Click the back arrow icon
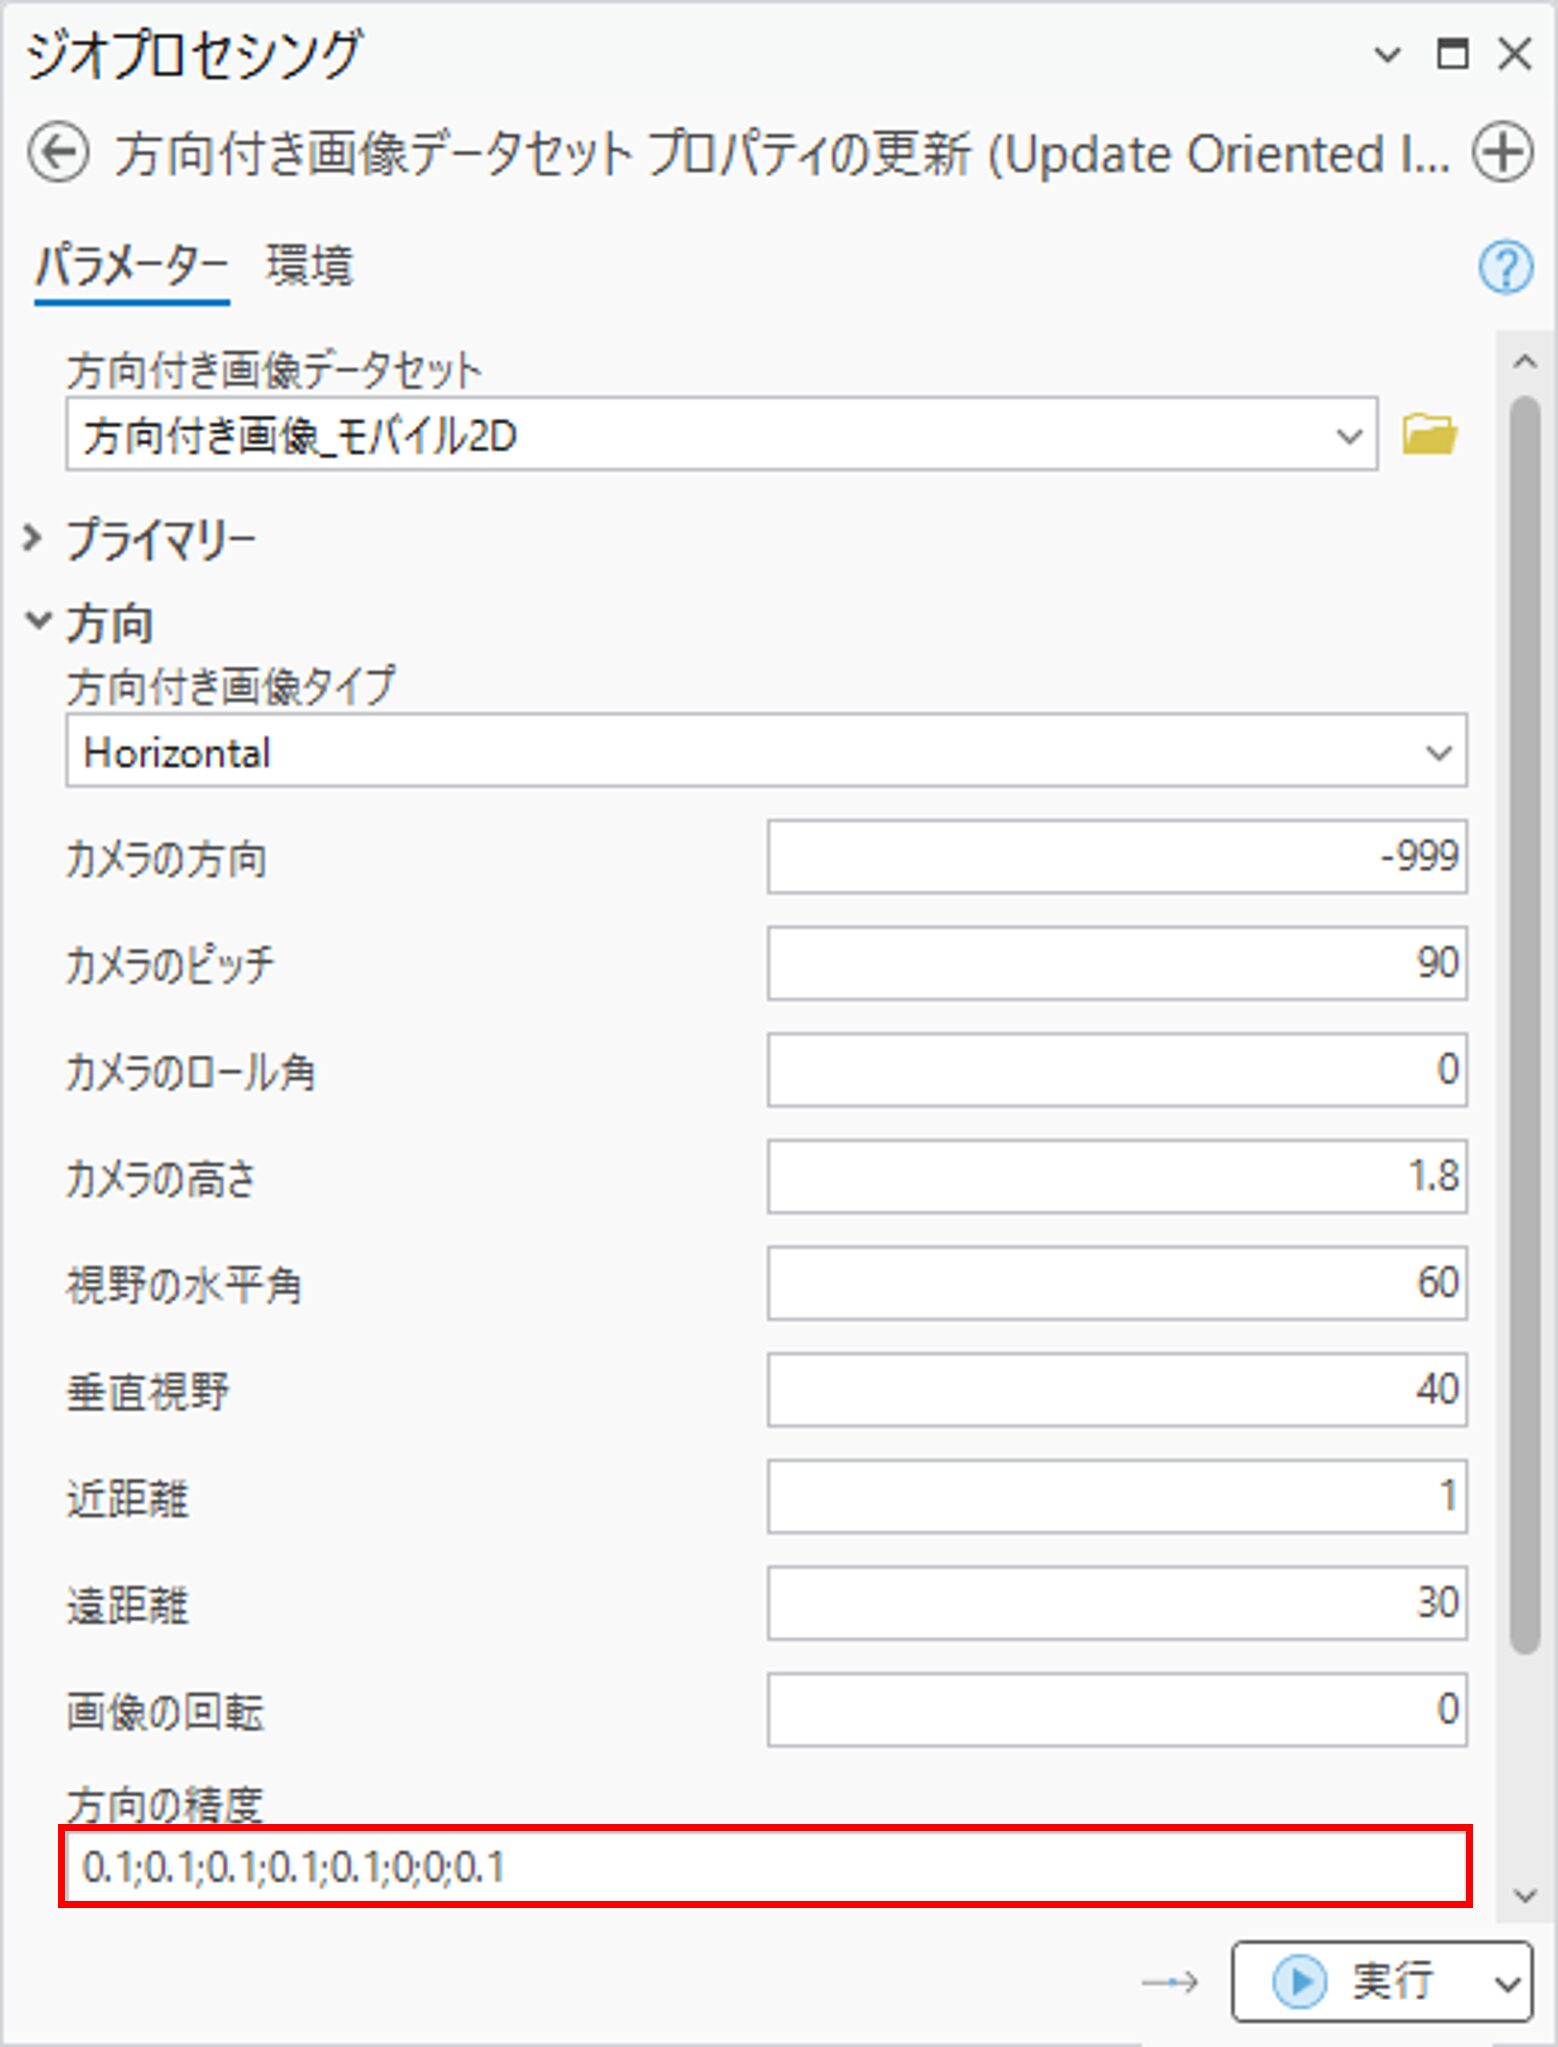The image size is (1558, 2047). pyautogui.click(x=58, y=154)
